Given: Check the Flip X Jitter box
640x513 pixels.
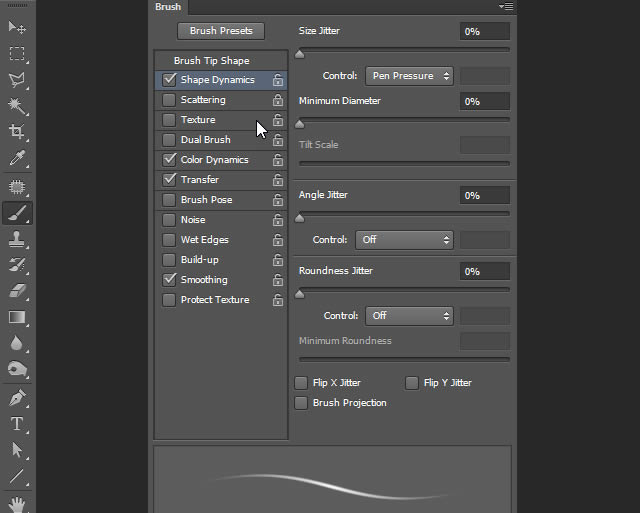Looking at the screenshot, I should [x=301, y=383].
